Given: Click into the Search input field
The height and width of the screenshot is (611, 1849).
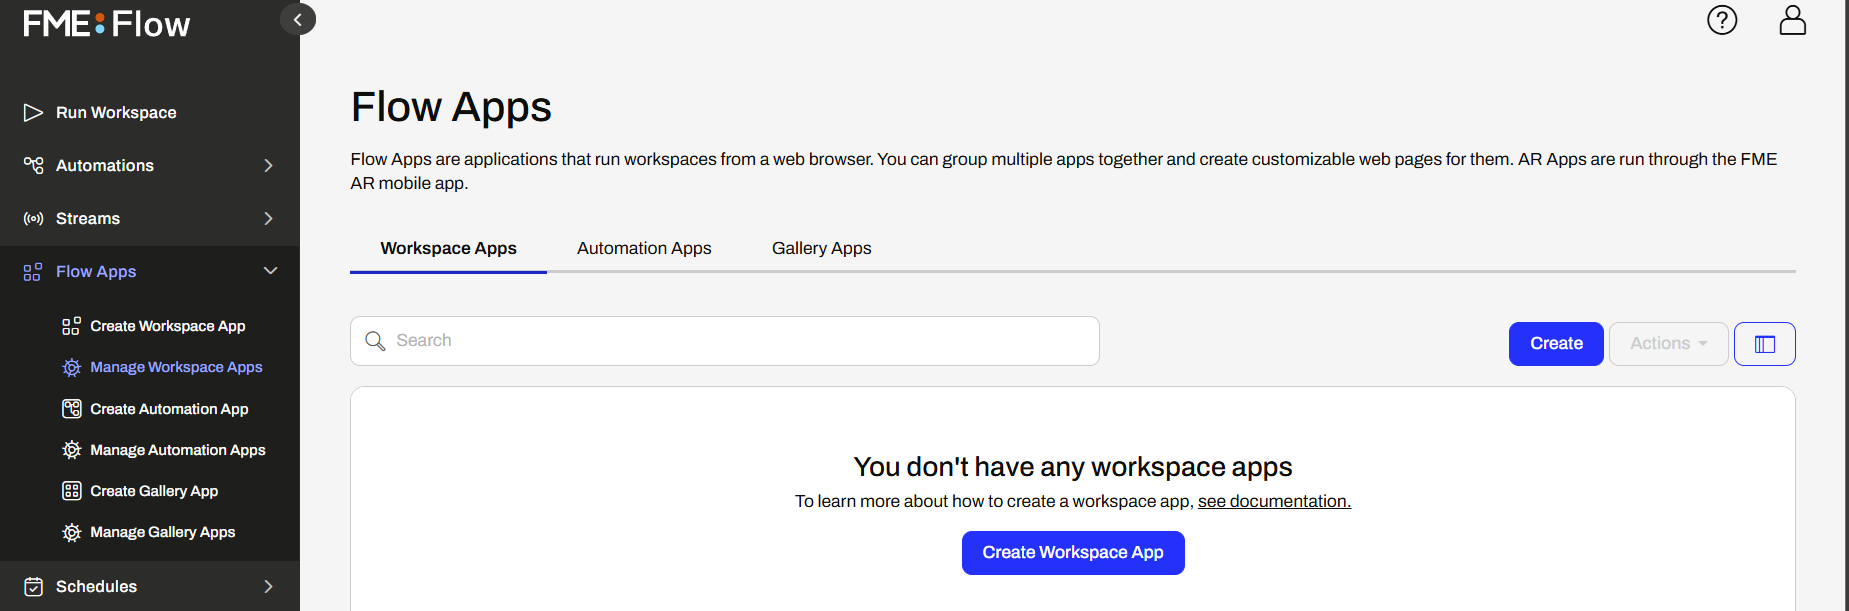Looking at the screenshot, I should (x=725, y=341).
